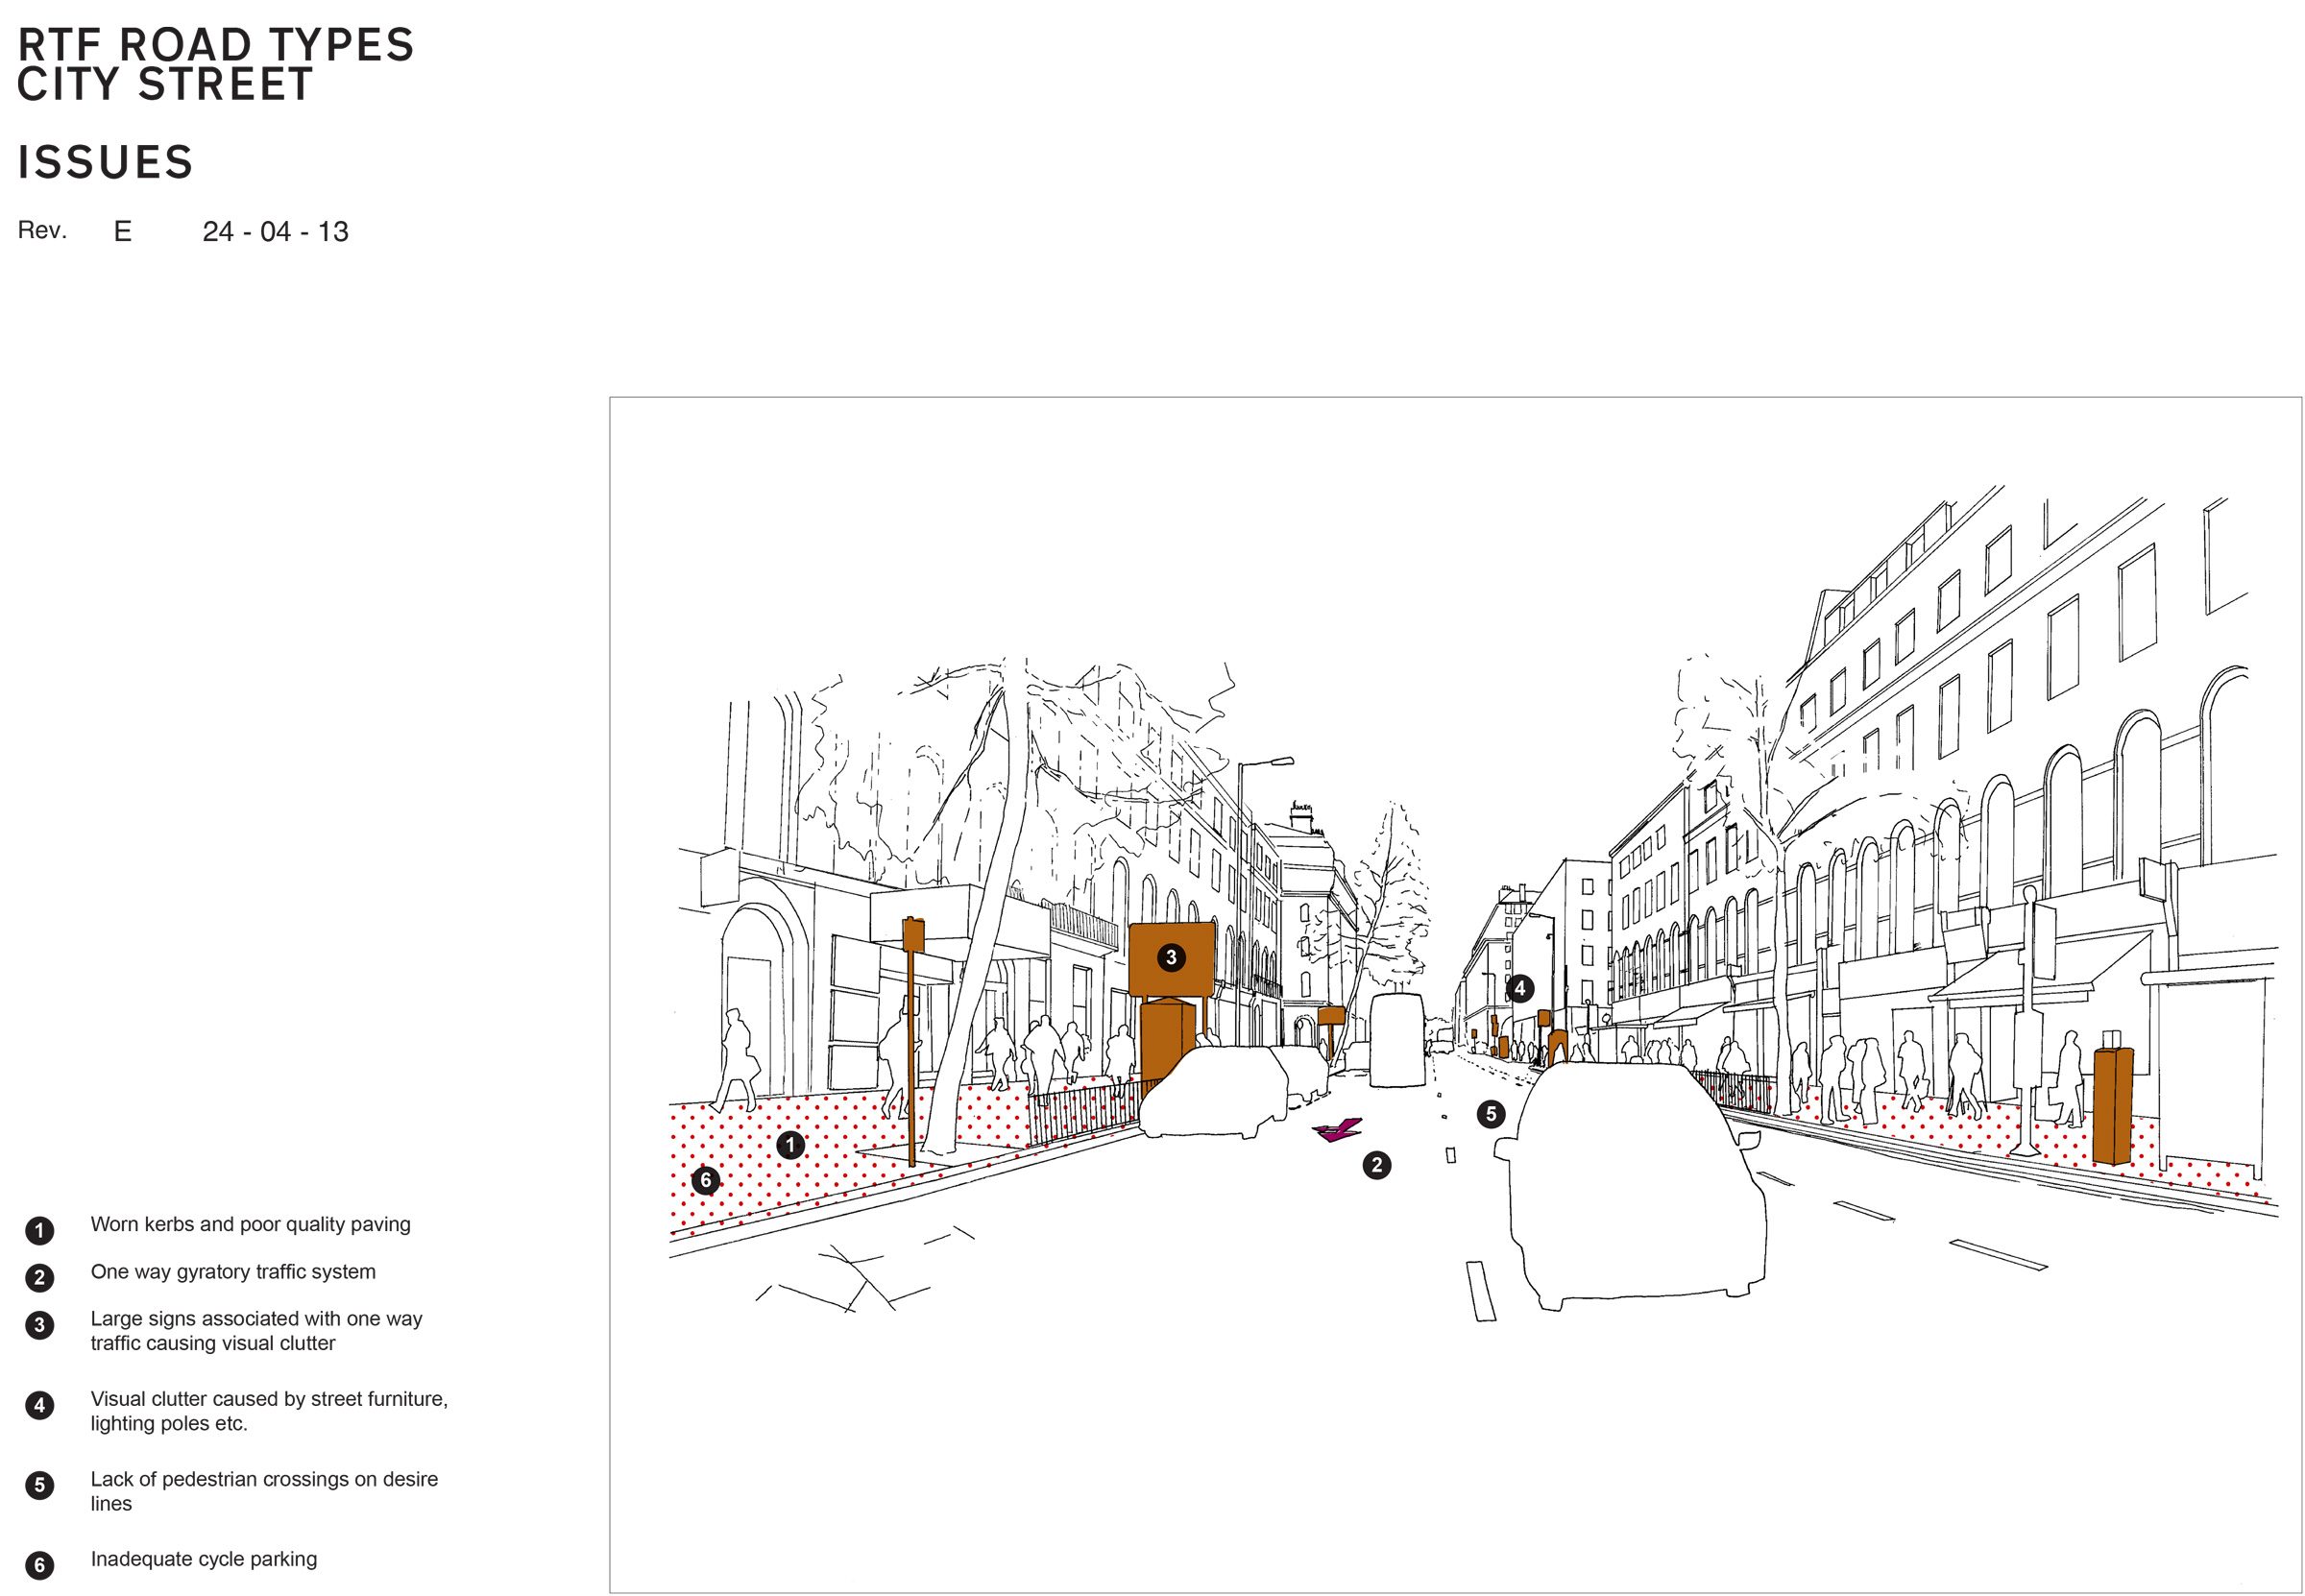Select 'One way gyratory traffic system' legend text
The width and height of the screenshot is (2305, 1596).
(x=233, y=1272)
